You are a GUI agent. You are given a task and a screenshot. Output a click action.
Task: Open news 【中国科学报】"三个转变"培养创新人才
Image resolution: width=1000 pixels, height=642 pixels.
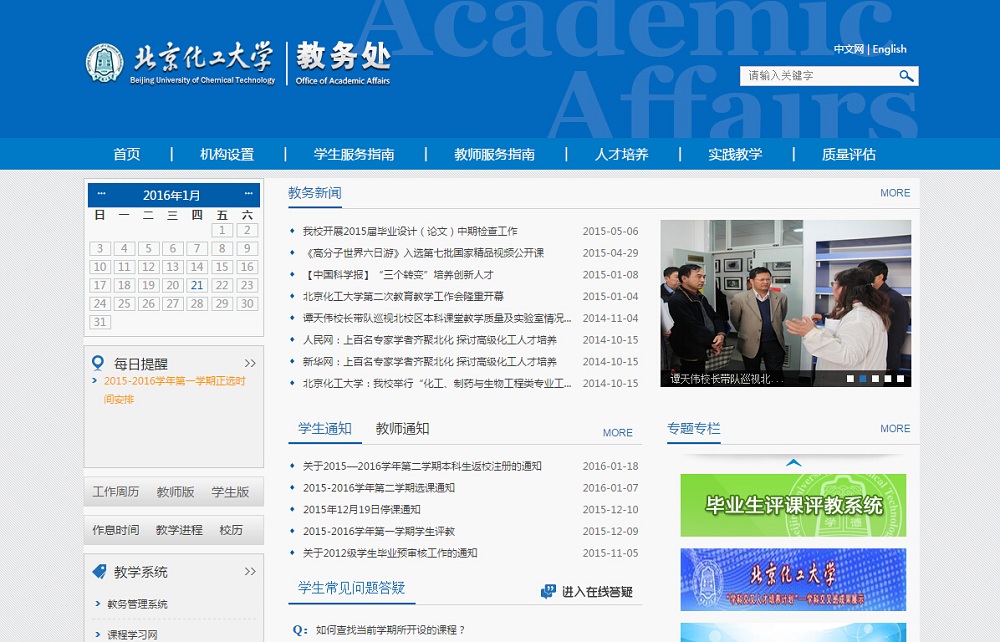398,274
